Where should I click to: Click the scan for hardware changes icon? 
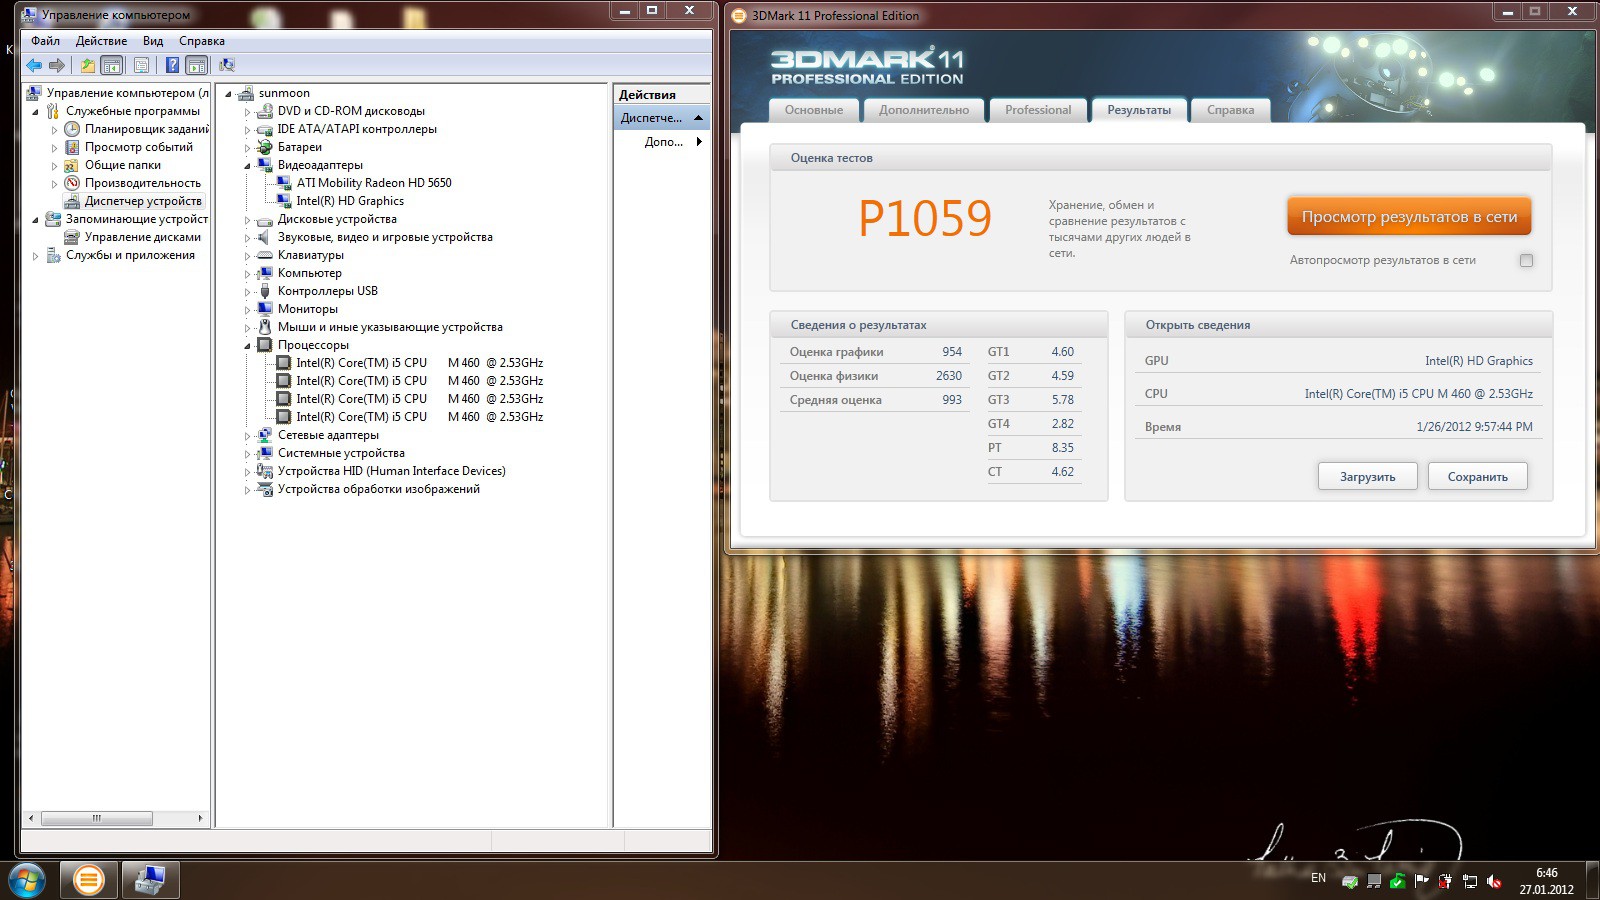pos(227,65)
